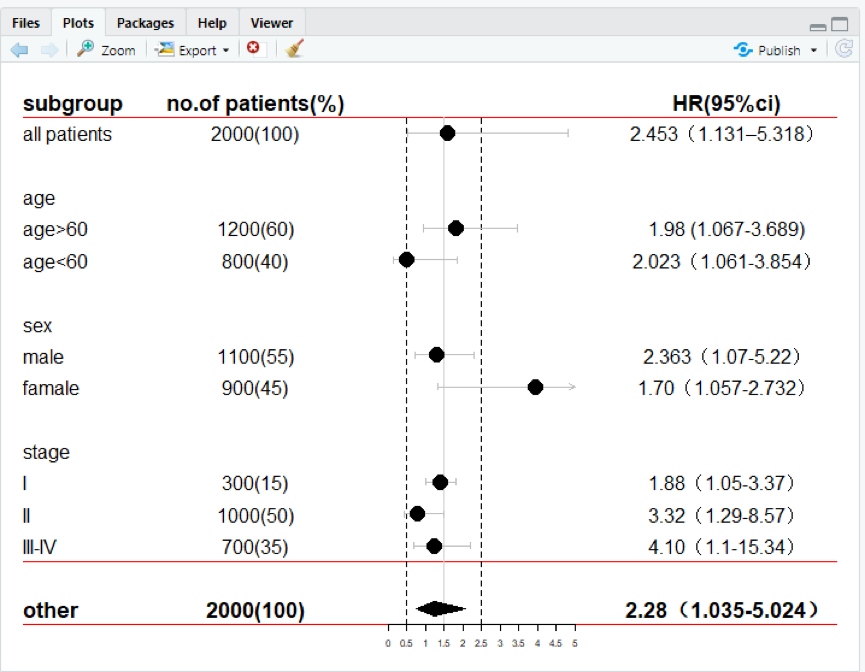This screenshot has width=865, height=672.
Task: Click the '1000(50)' patient count
Action: click(x=255, y=515)
